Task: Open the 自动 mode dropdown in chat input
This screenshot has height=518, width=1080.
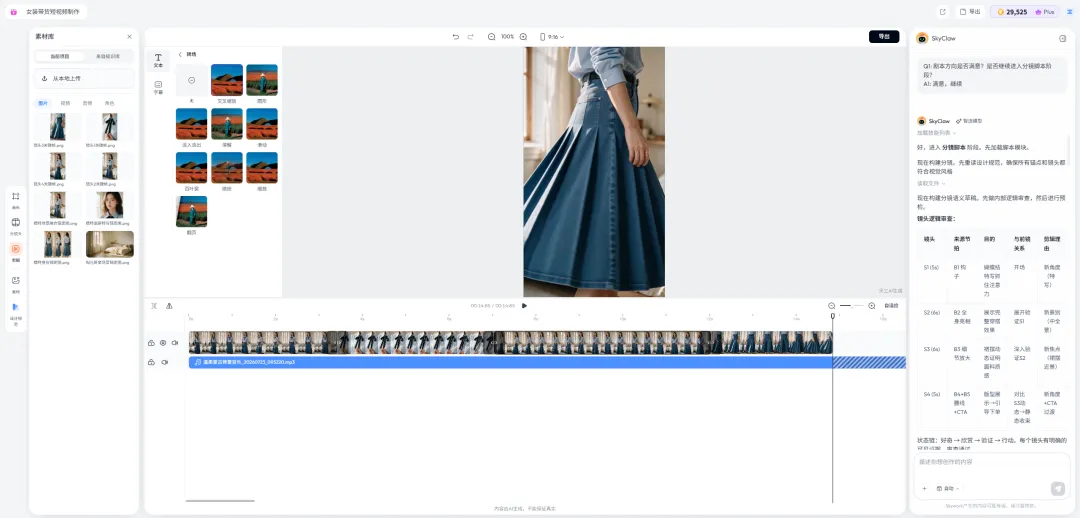Action: point(948,488)
